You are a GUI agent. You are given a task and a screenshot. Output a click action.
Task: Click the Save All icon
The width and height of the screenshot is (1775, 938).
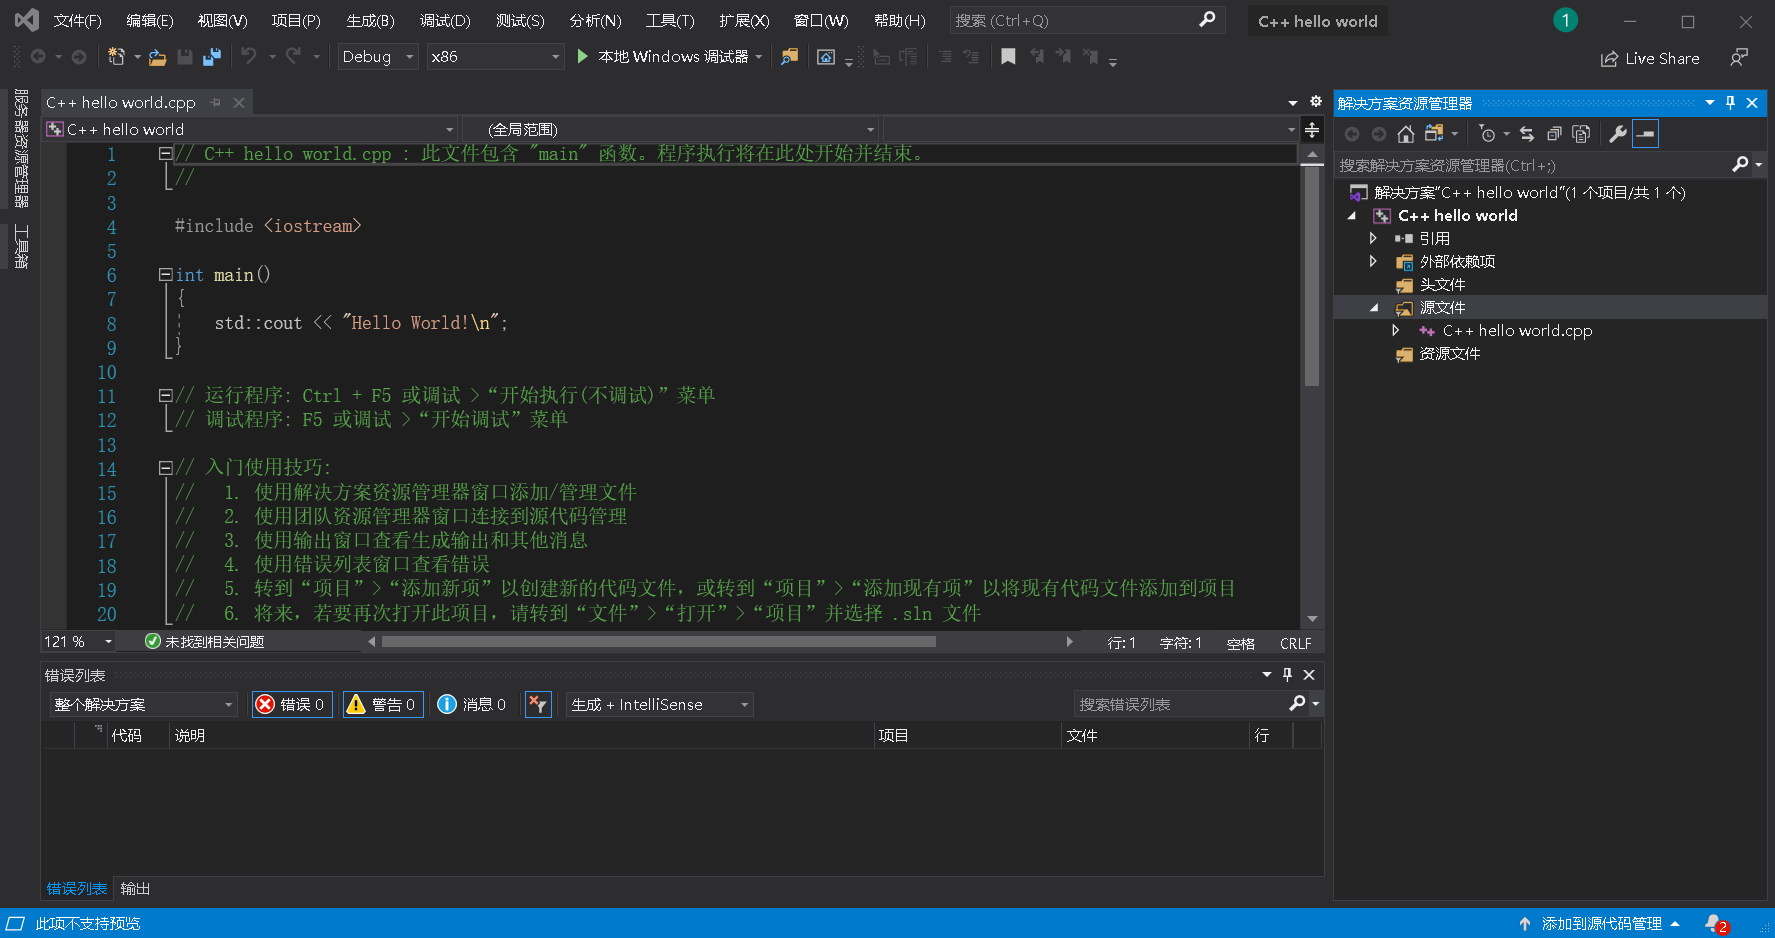coord(211,57)
